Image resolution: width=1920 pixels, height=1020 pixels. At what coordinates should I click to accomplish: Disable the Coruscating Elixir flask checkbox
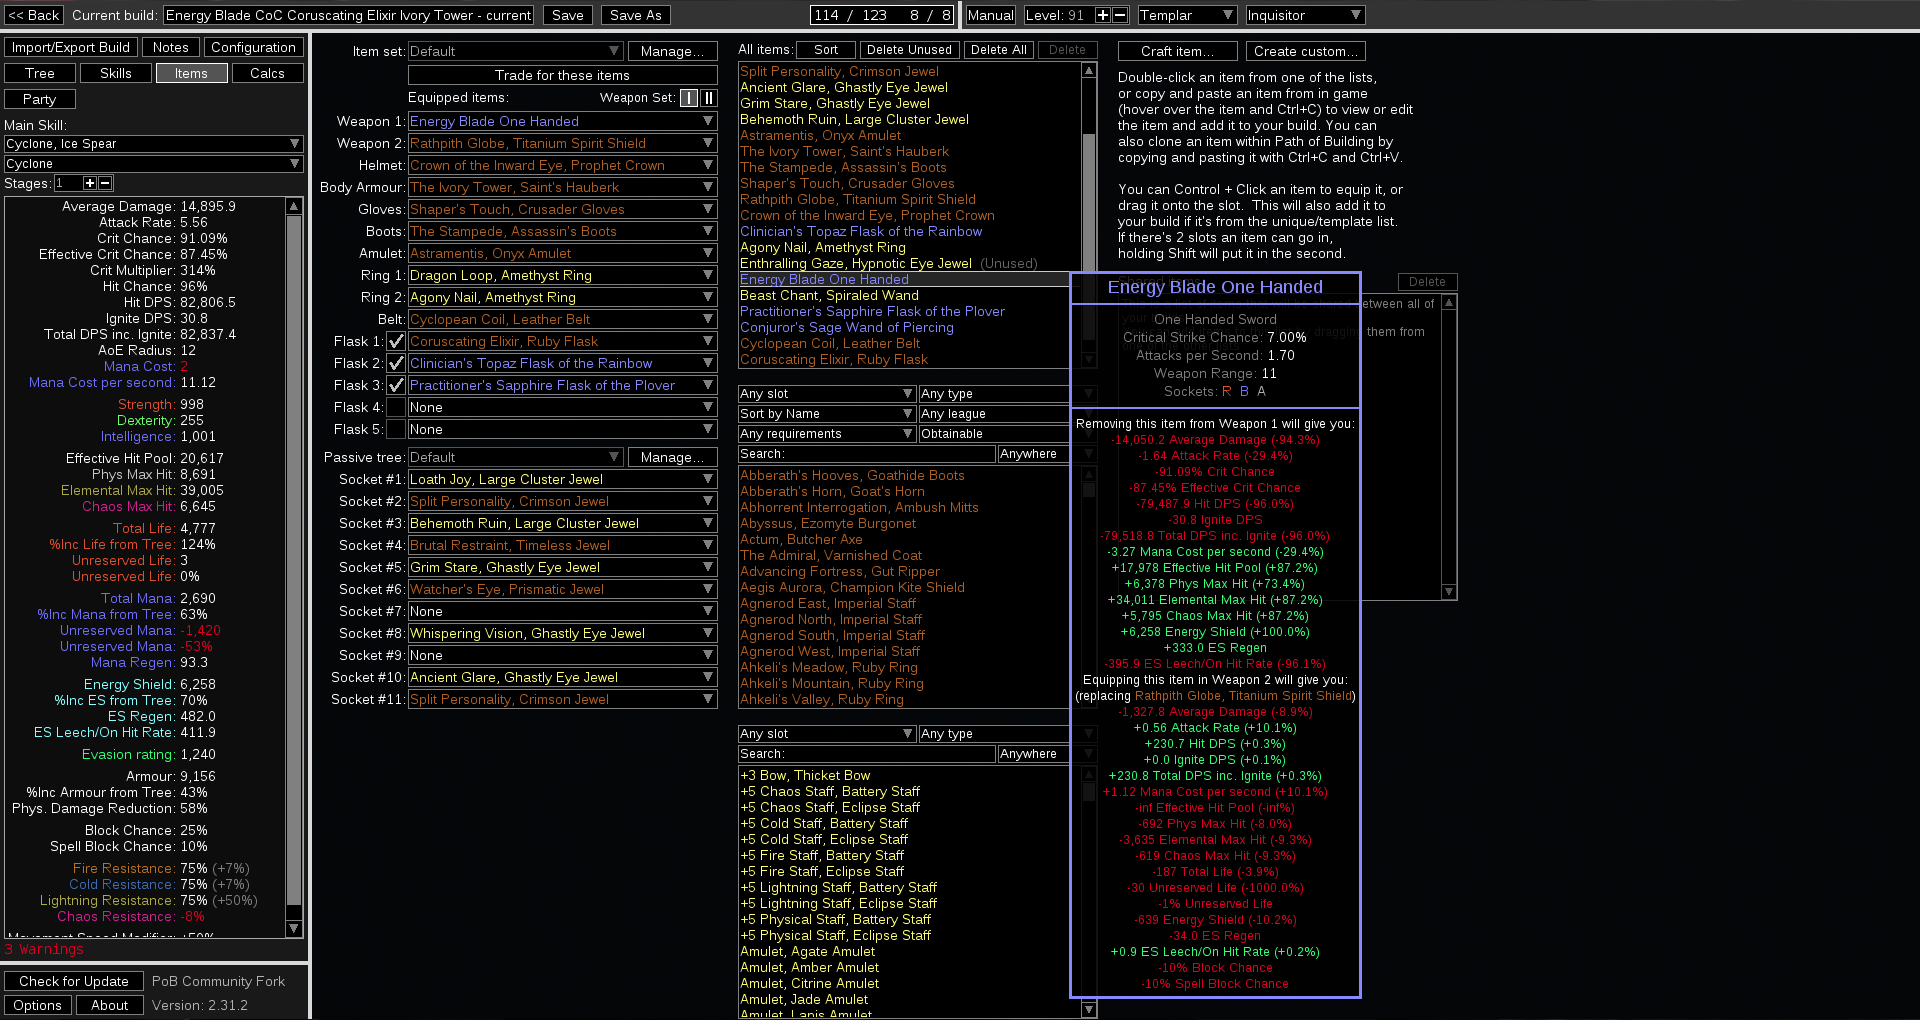click(x=396, y=341)
